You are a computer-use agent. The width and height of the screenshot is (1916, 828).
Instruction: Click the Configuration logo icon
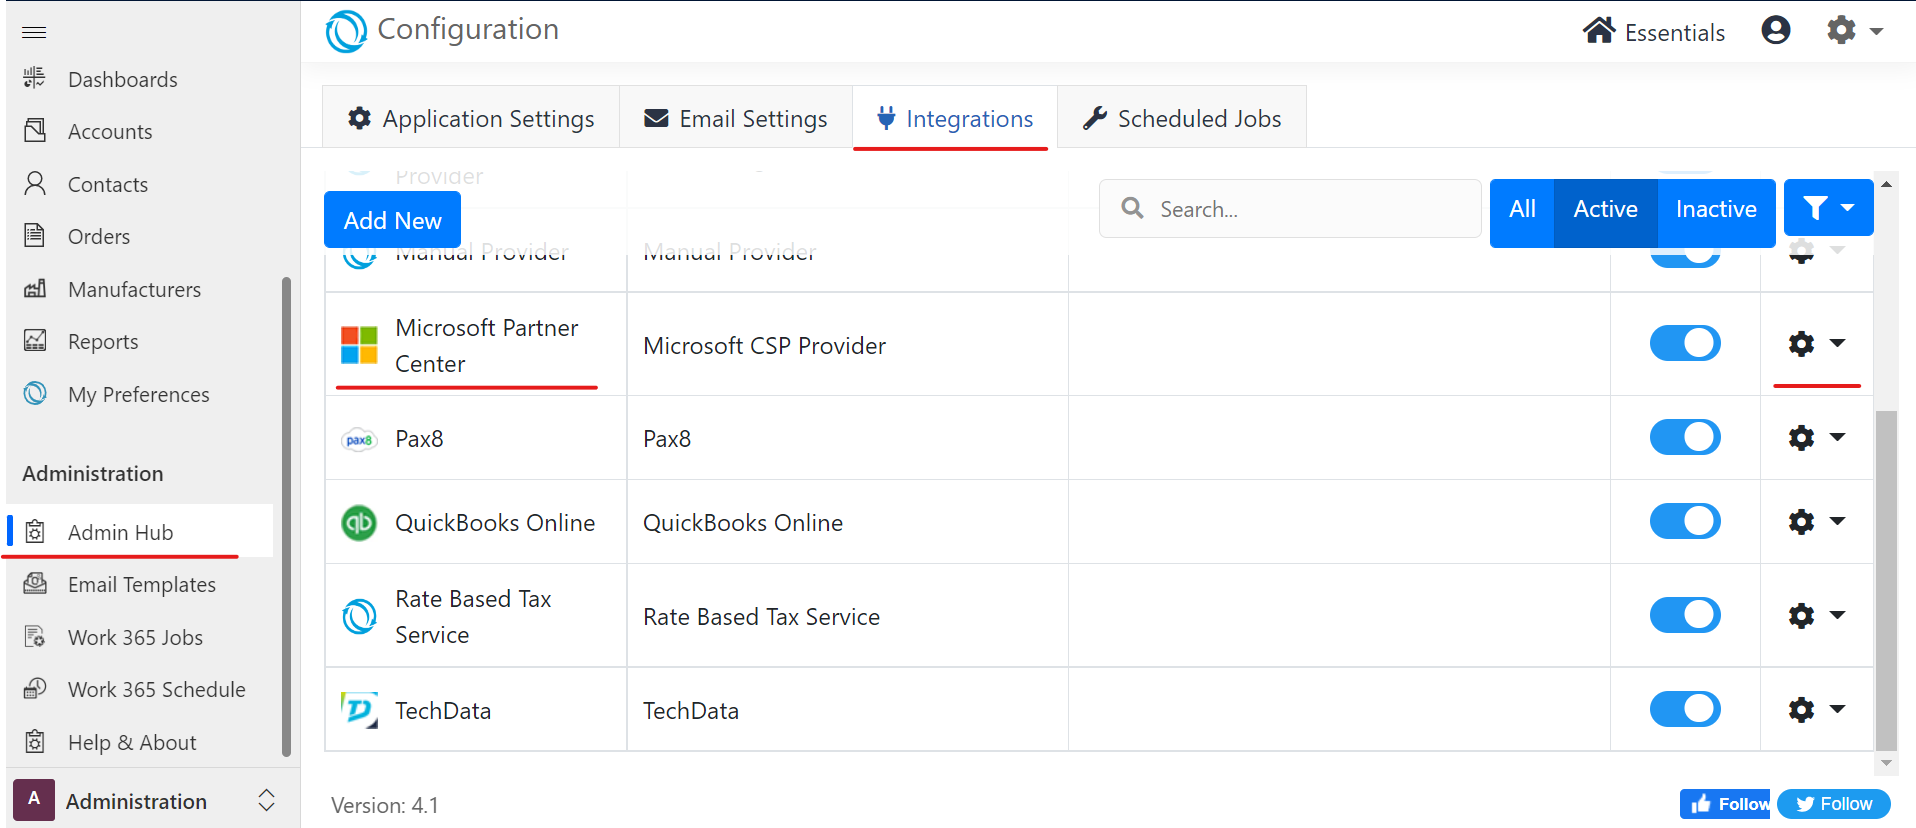pos(346,31)
